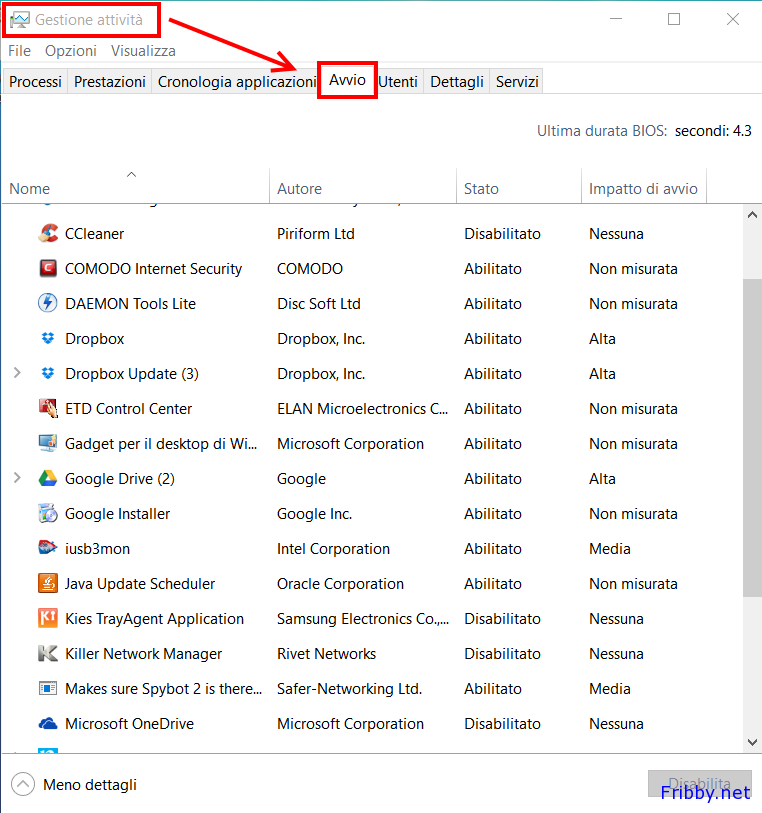Click the scrollbar down arrow

(752, 742)
